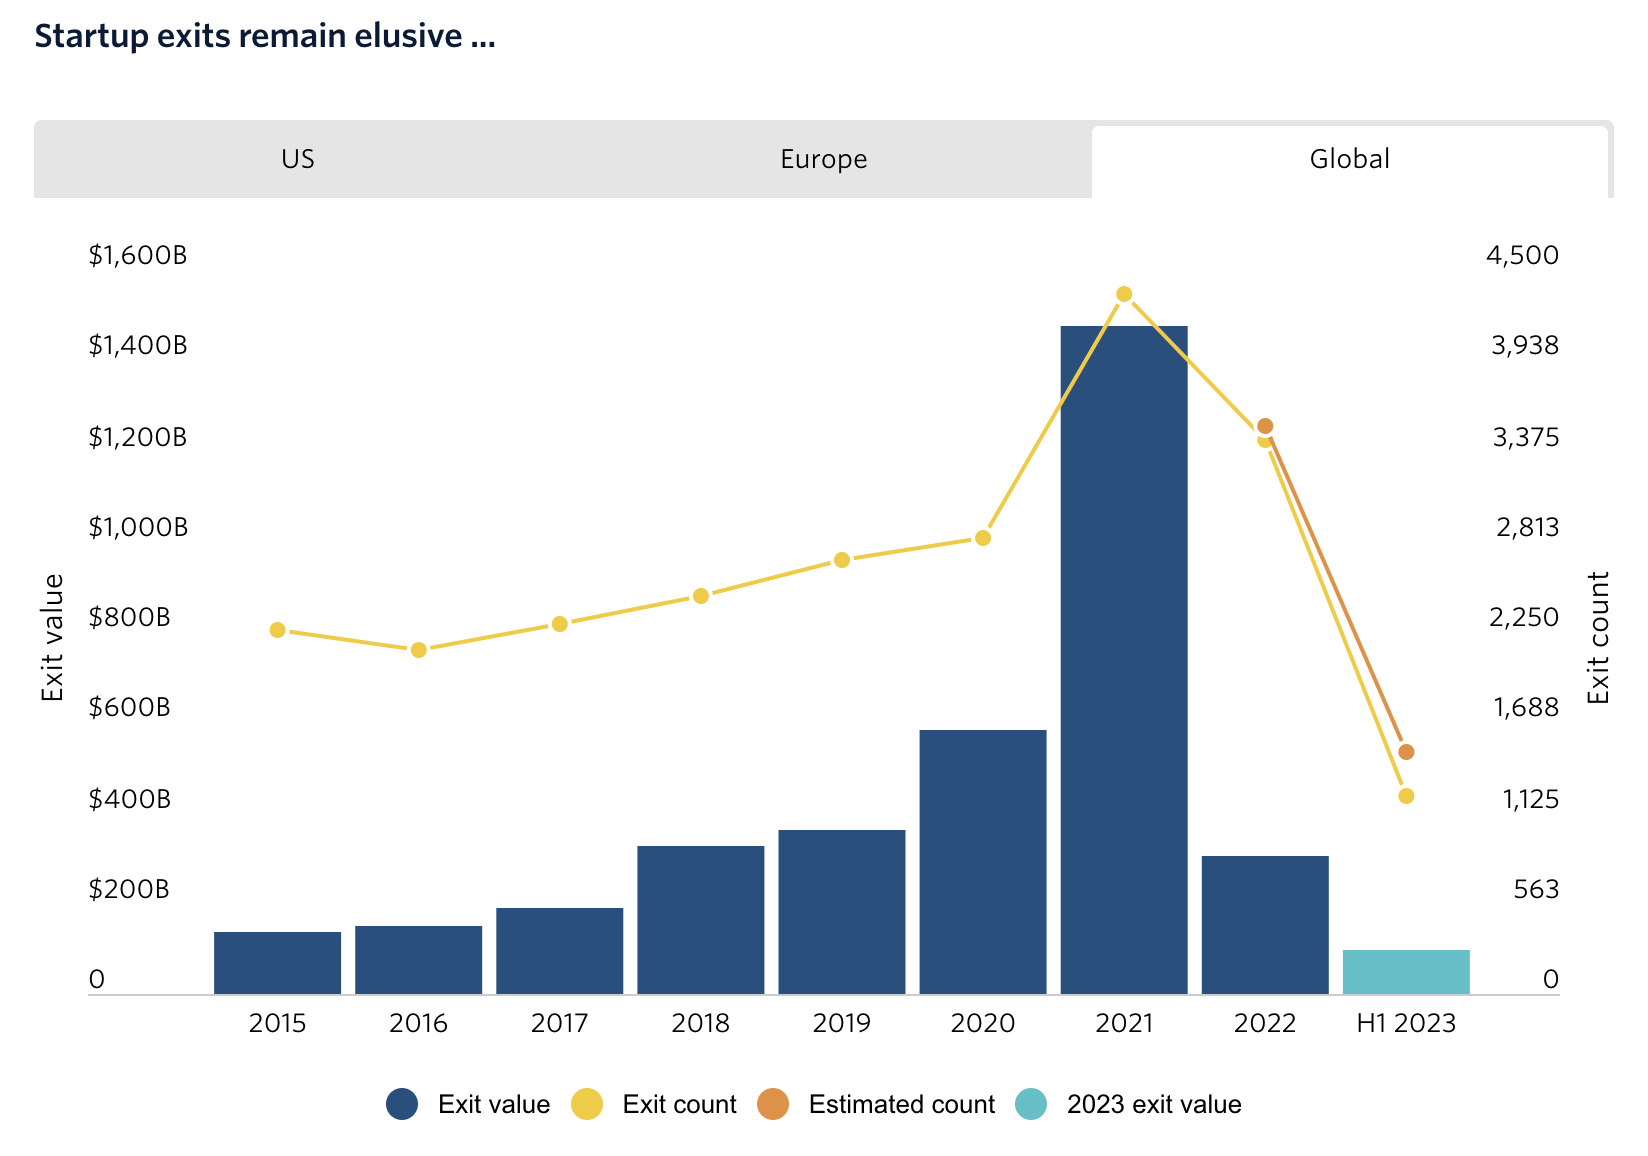Click the 2016 exit count point
Image resolution: width=1648 pixels, height=1156 pixels.
(419, 650)
